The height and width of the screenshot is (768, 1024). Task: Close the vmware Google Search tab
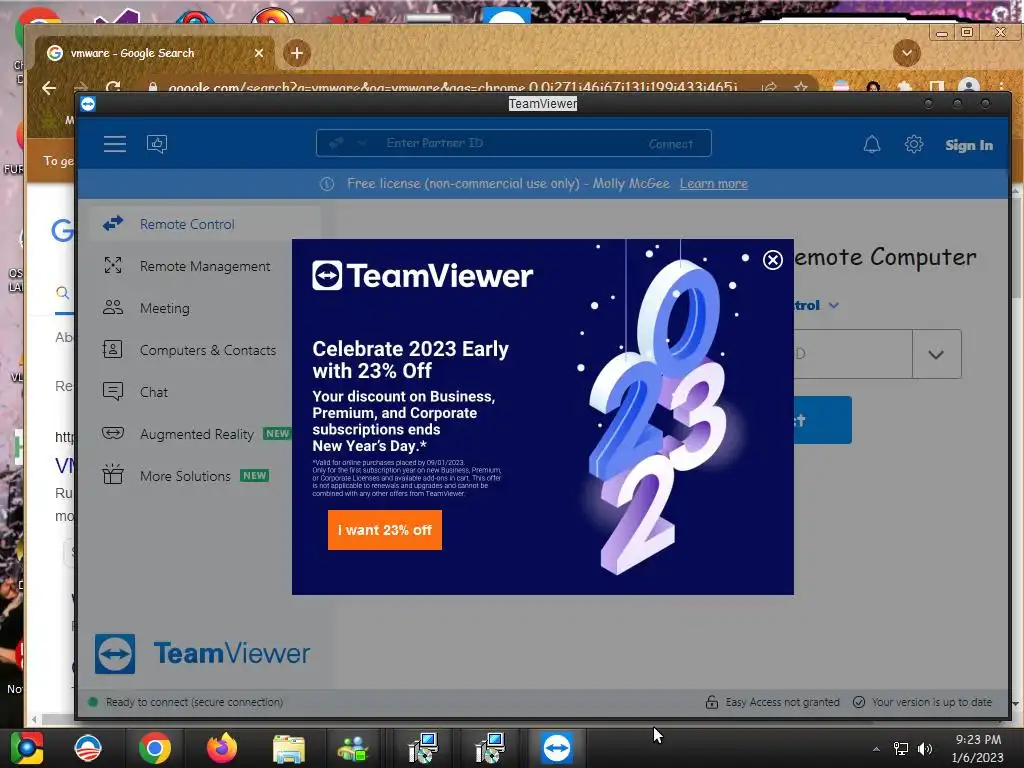pyautogui.click(x=259, y=53)
